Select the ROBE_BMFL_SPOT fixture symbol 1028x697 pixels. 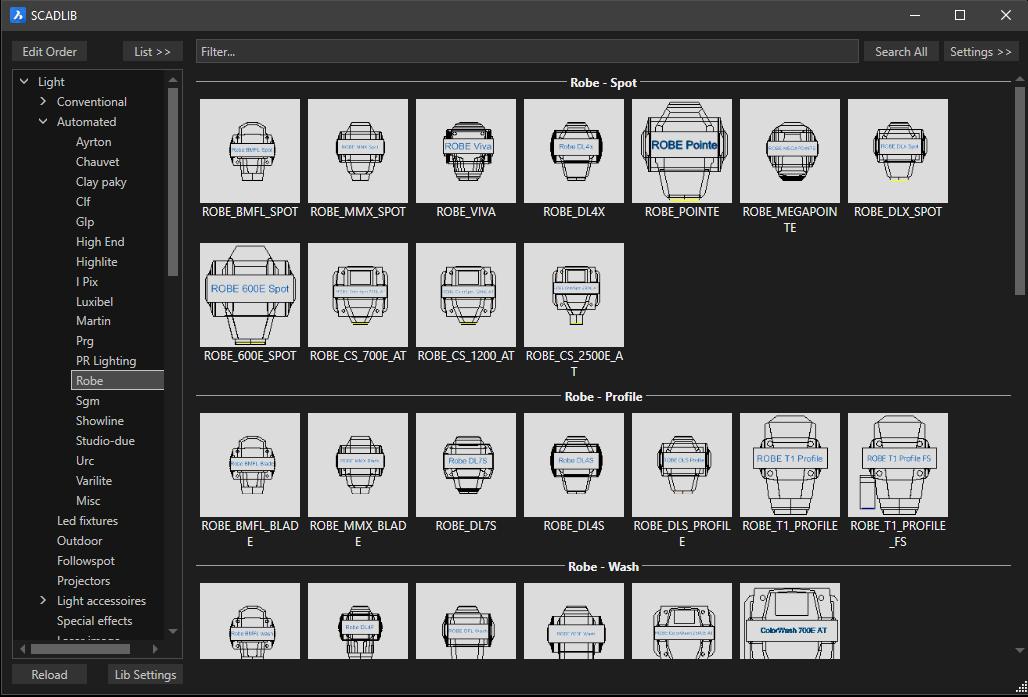tap(250, 149)
